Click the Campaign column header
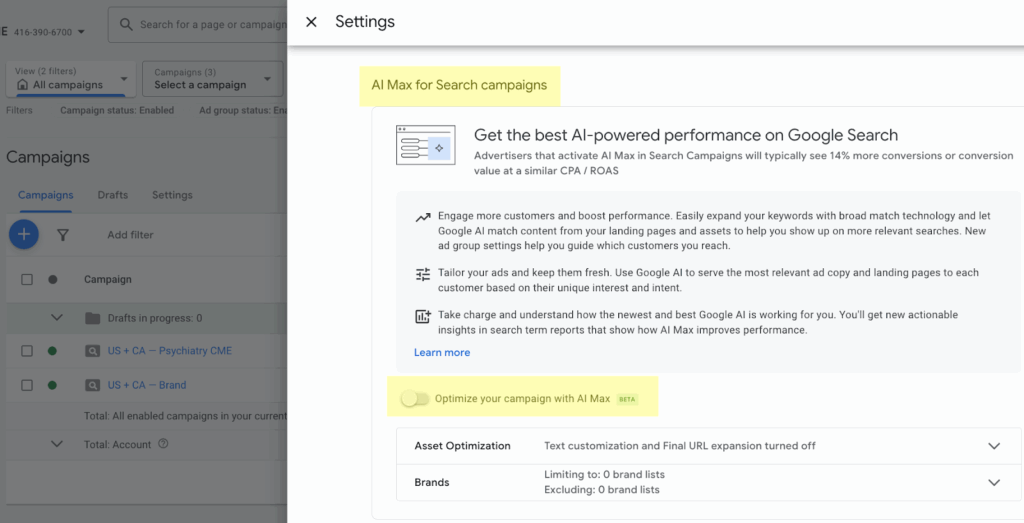Viewport: 1024px width, 523px height. (x=108, y=279)
